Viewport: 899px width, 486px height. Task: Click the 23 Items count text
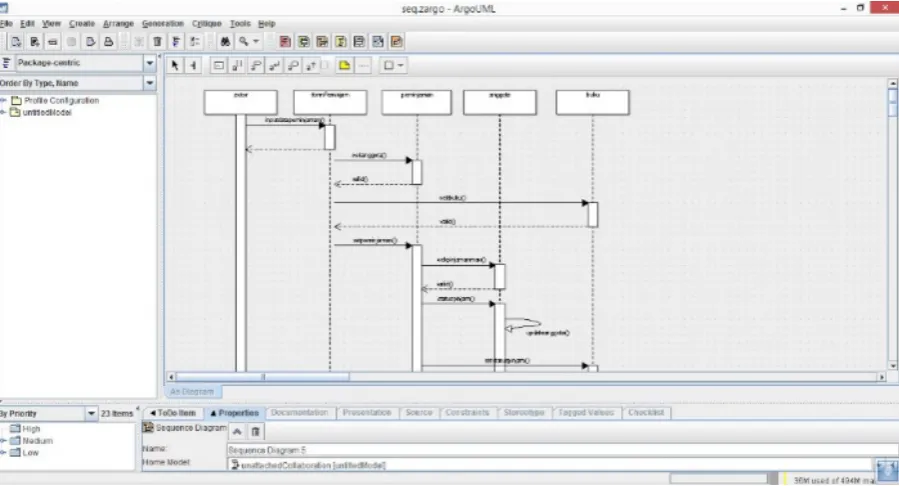(117, 413)
